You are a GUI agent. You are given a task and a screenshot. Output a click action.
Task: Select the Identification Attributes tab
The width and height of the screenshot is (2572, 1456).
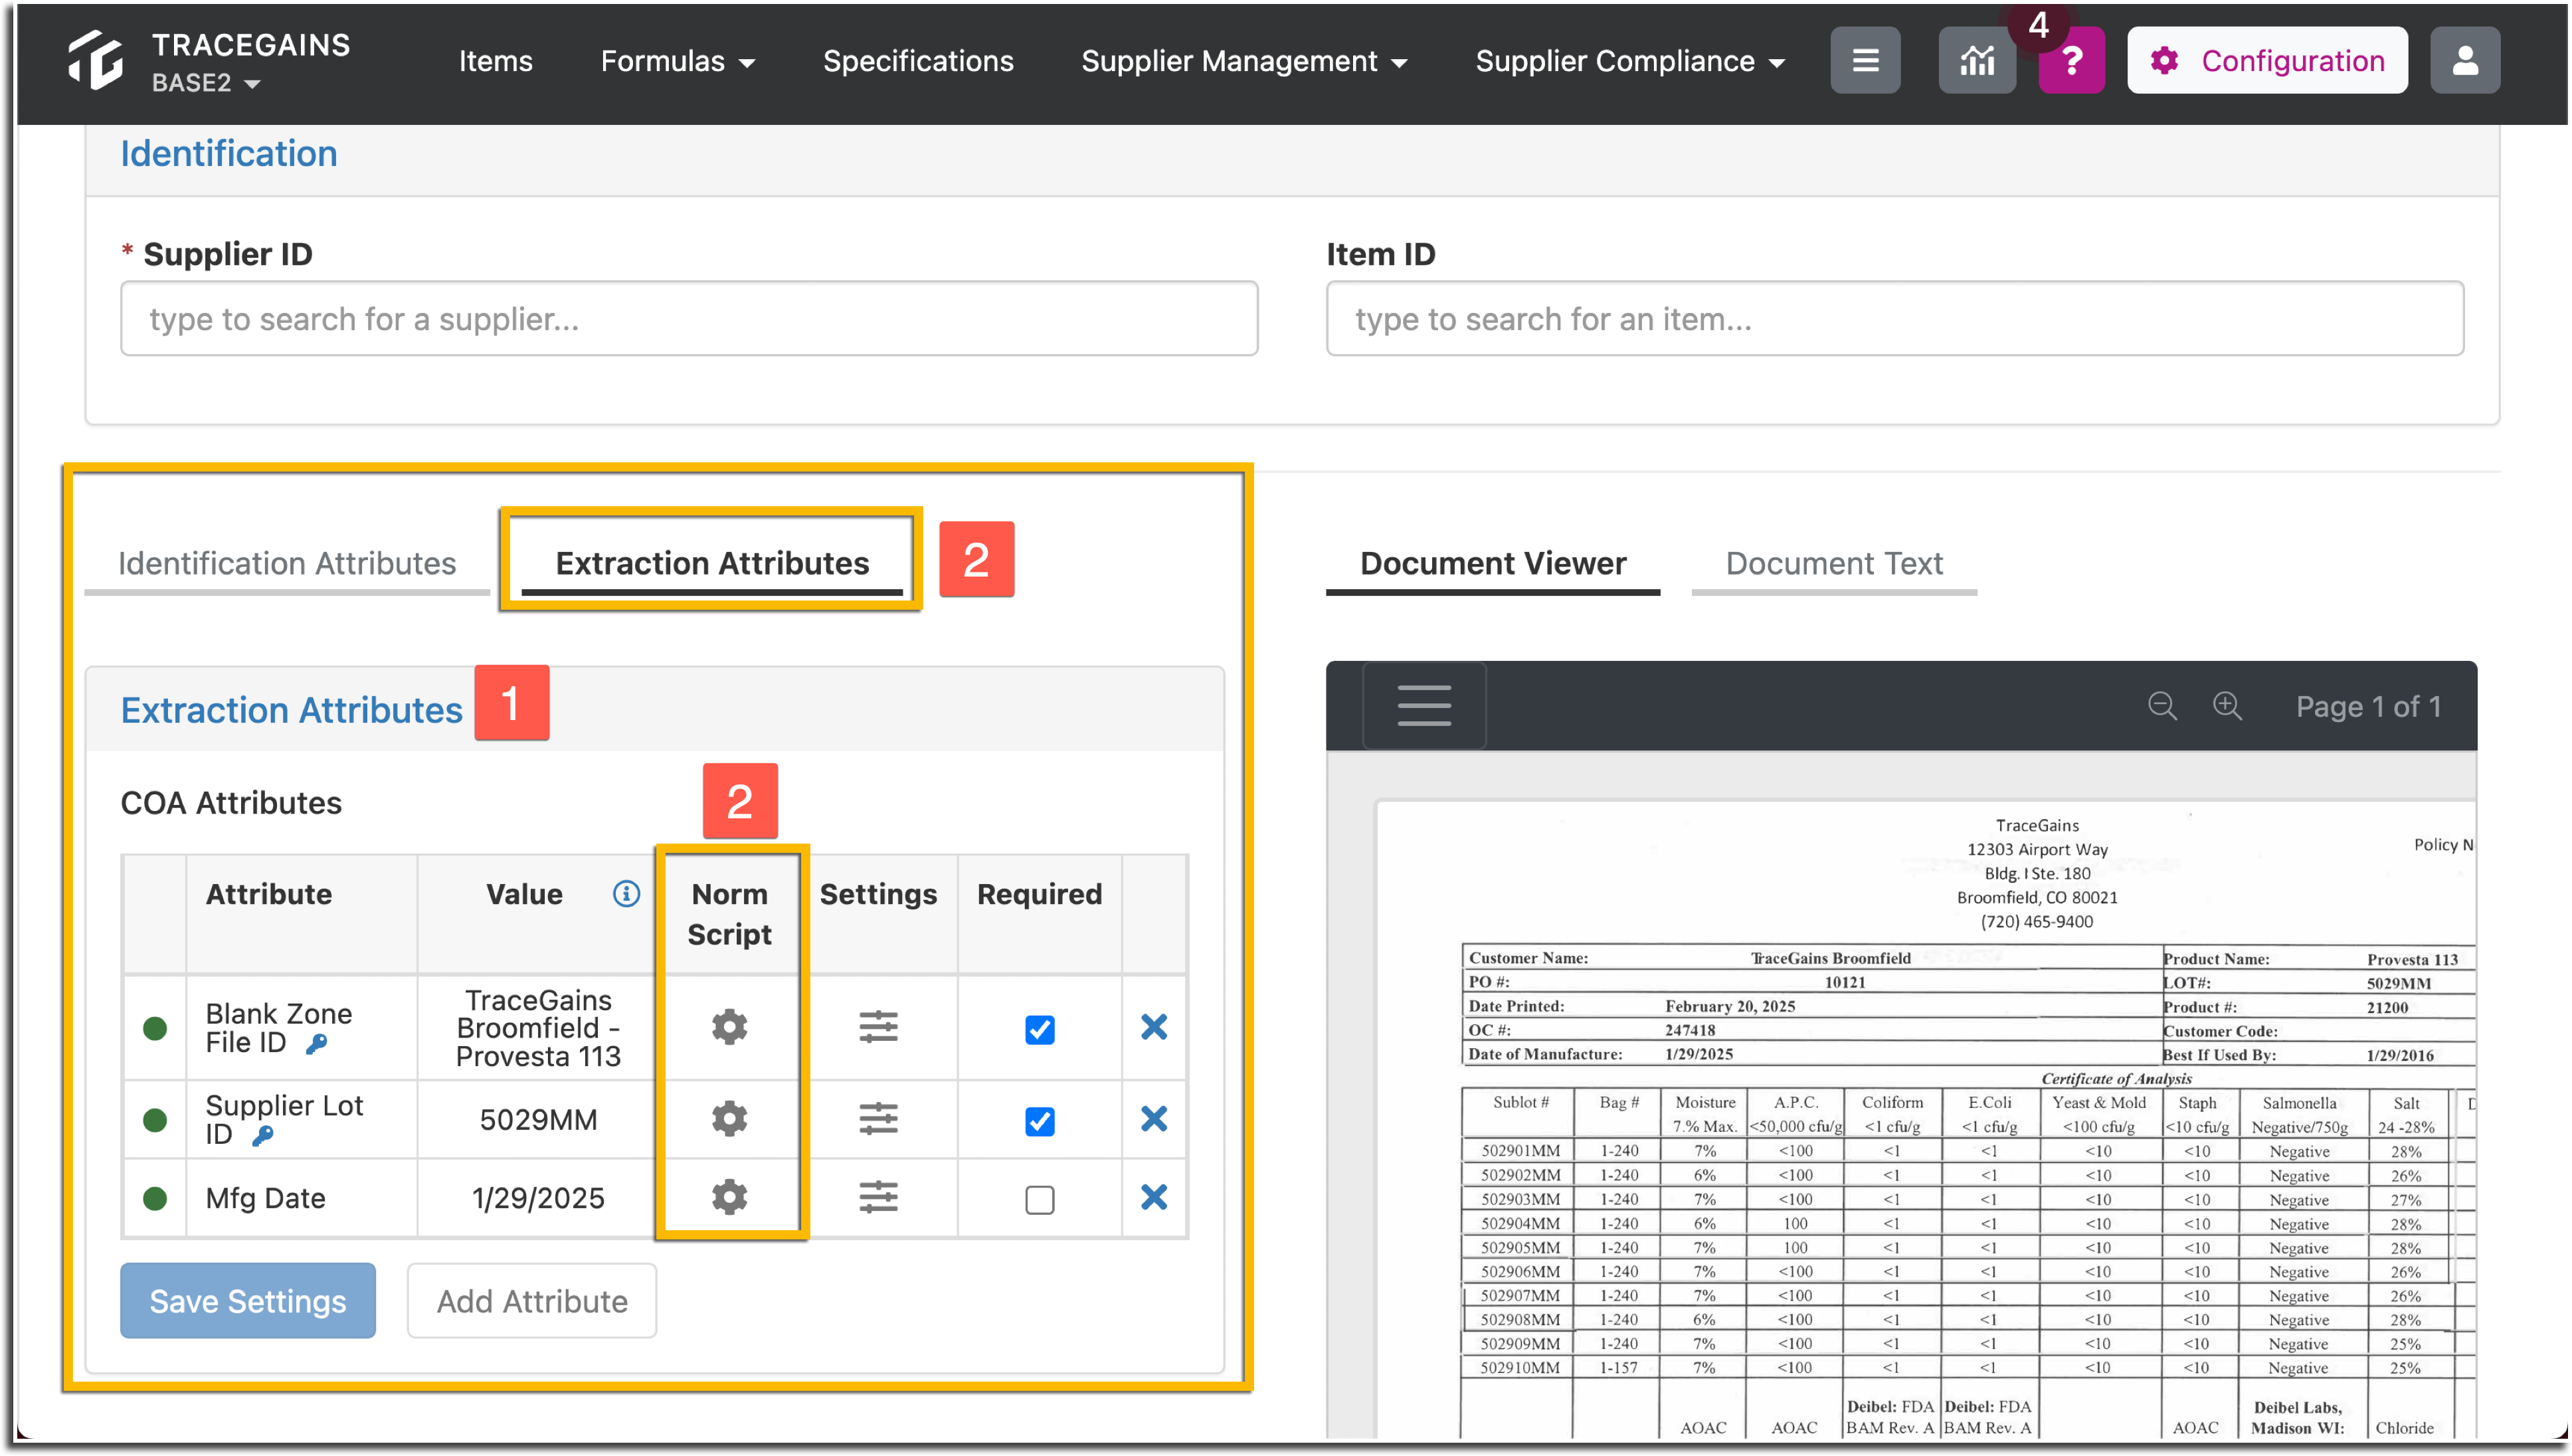287,563
